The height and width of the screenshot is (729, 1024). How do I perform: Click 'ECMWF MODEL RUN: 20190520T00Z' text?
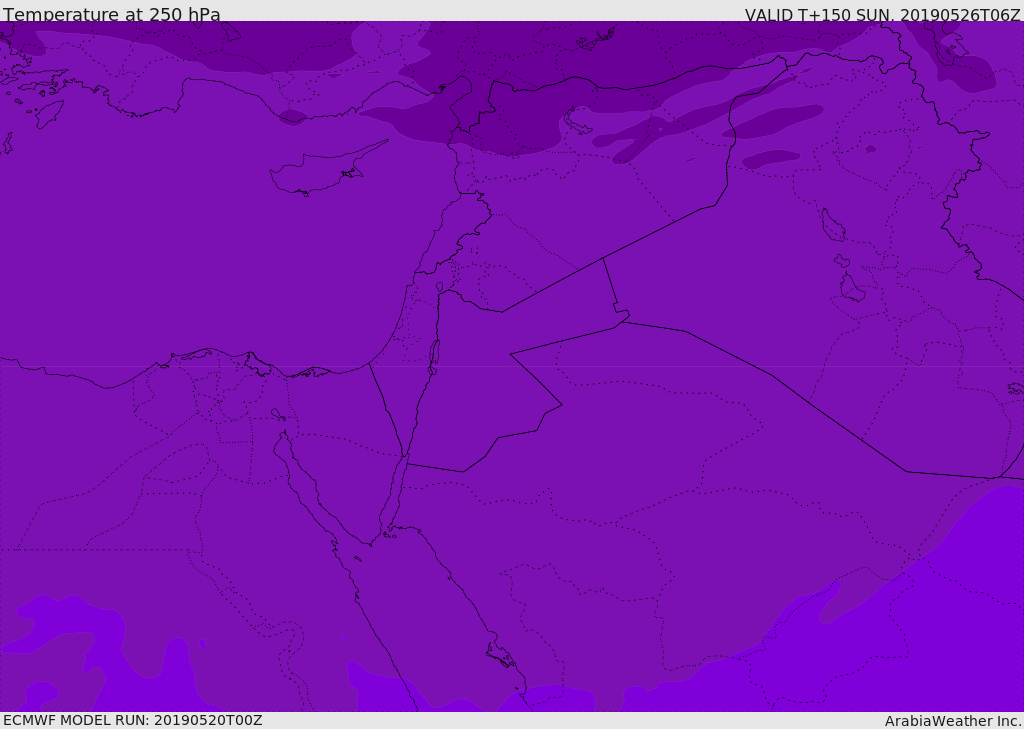pos(133,720)
